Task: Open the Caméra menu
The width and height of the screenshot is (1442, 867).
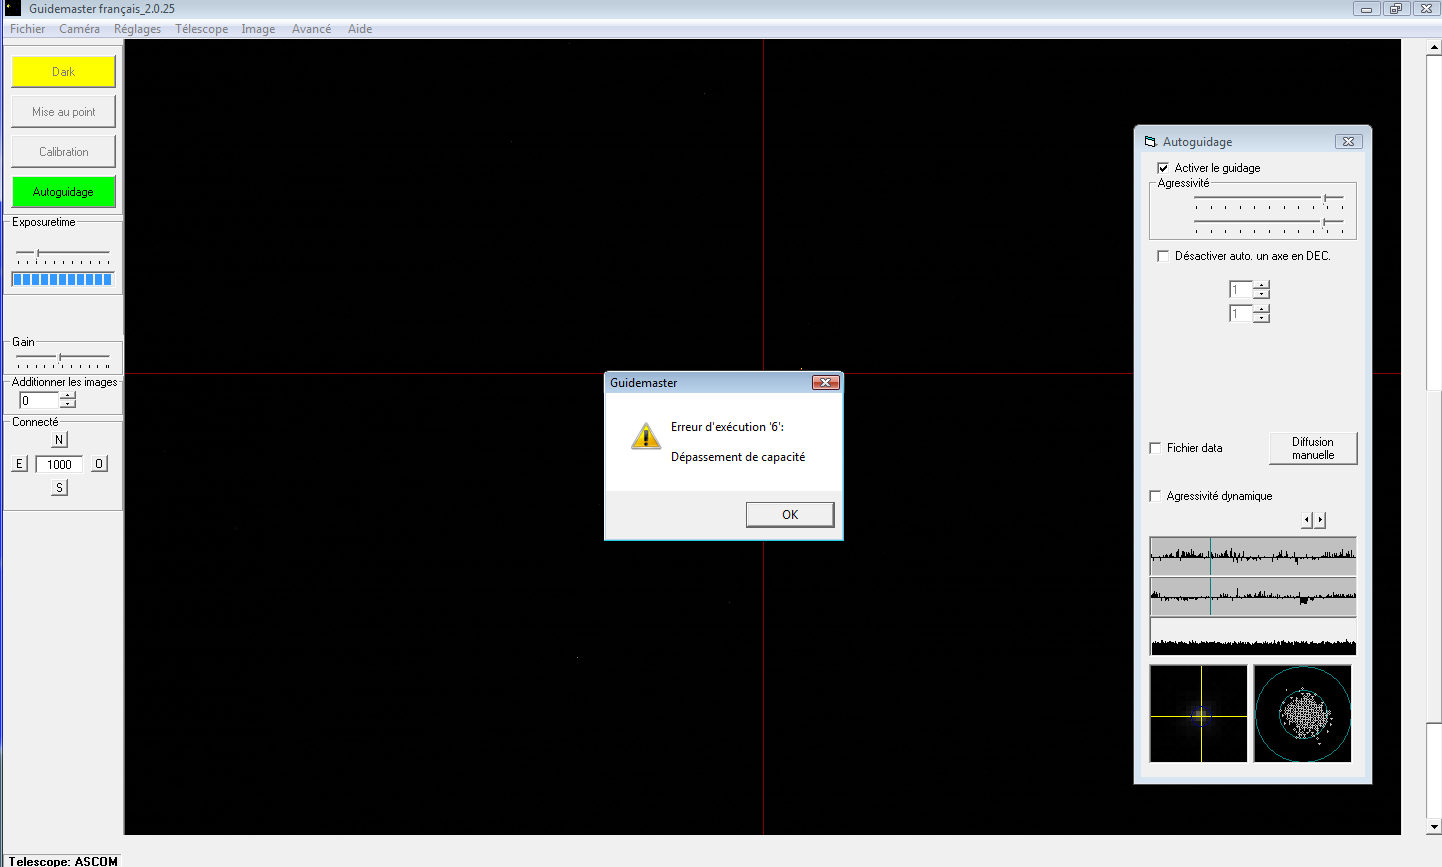Action: click(x=79, y=29)
